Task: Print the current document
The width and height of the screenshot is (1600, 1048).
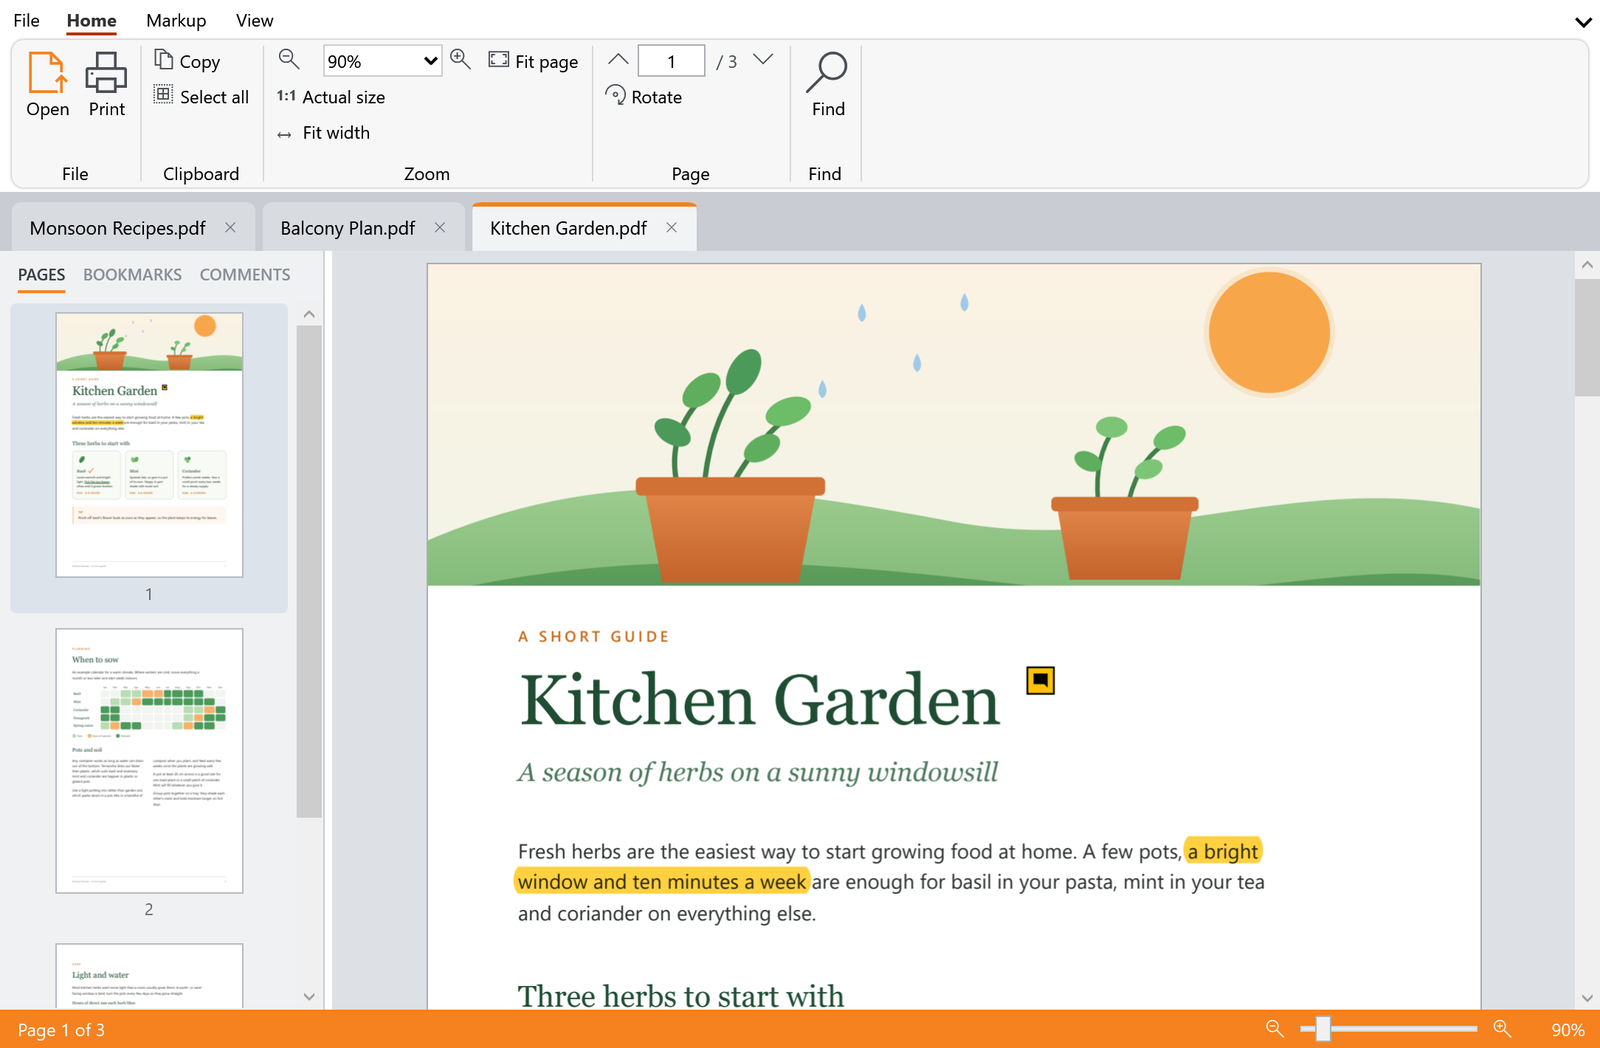Action: (x=107, y=85)
